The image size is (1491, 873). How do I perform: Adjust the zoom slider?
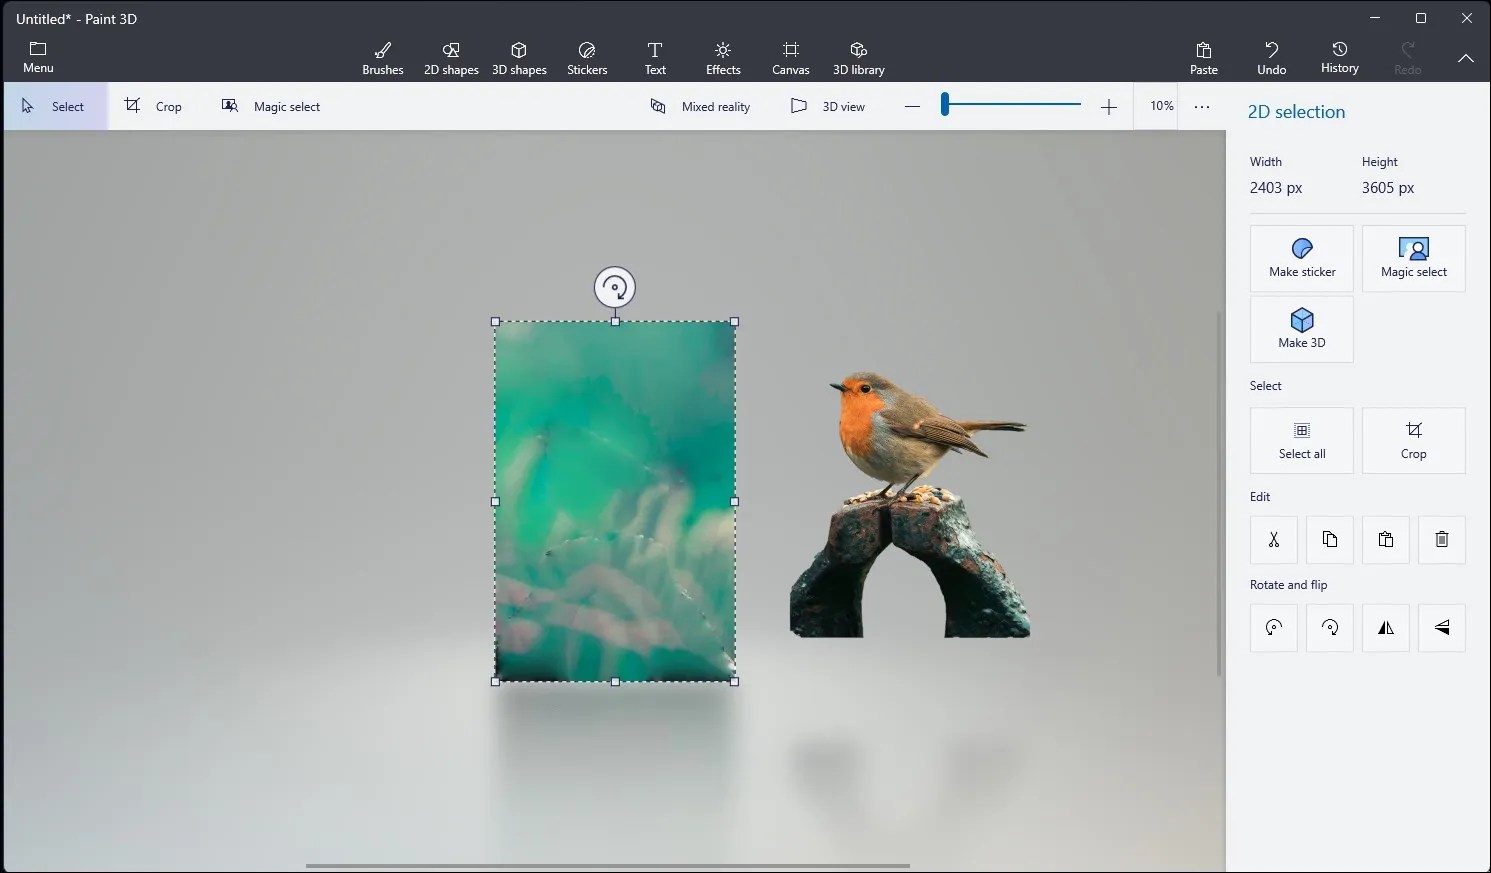(x=1010, y=104)
